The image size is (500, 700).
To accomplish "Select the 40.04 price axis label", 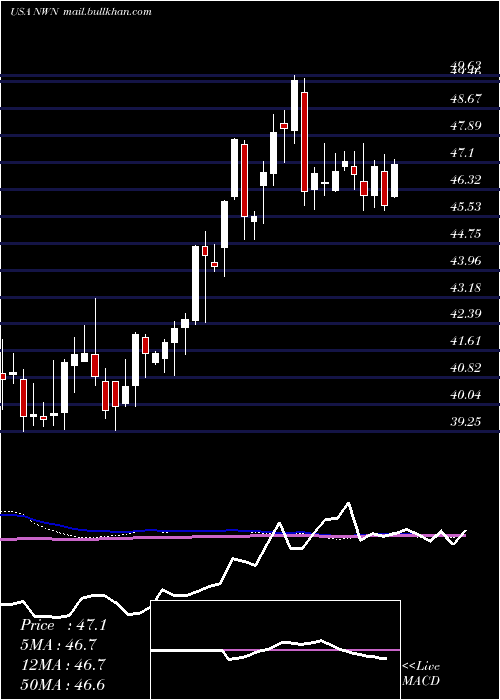I will pyautogui.click(x=466, y=395).
